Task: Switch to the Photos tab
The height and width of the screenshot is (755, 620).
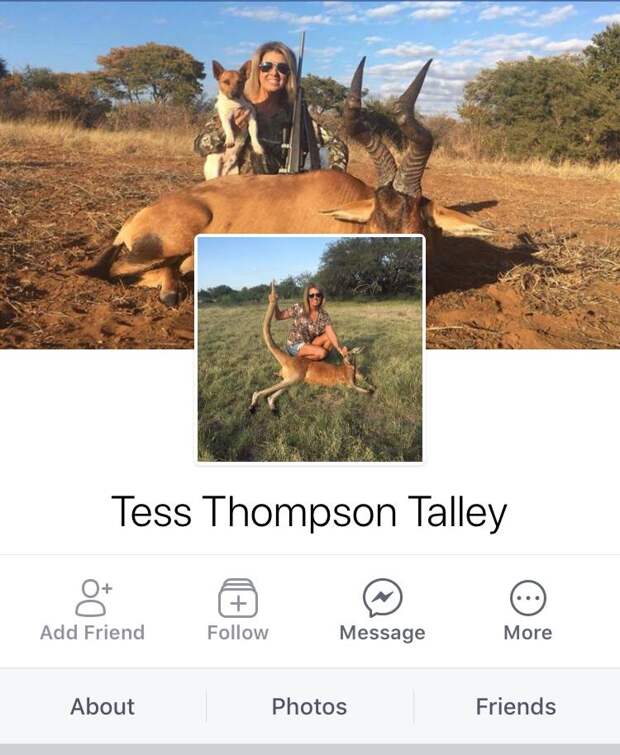Action: point(310,706)
